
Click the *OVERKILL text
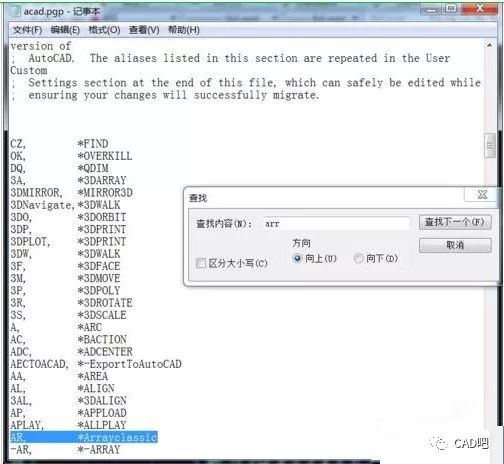[105, 156]
